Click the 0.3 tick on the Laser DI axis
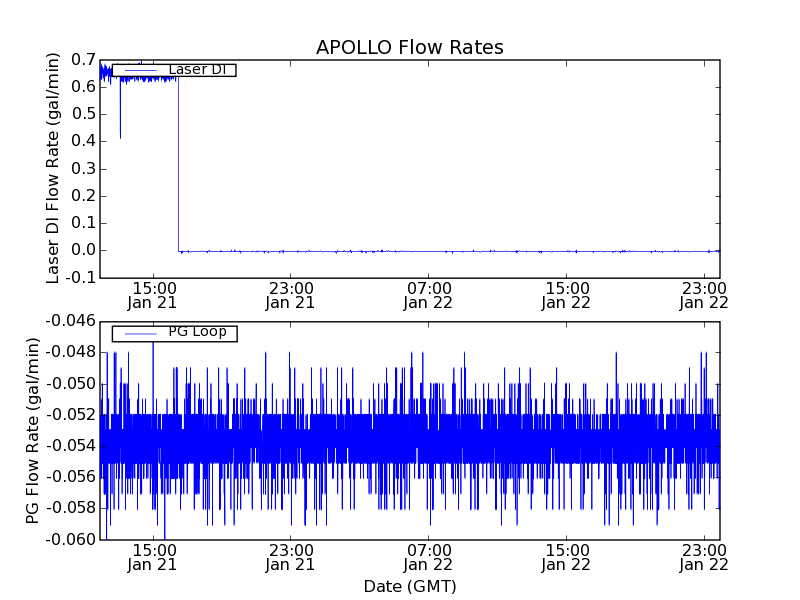 [x=84, y=168]
